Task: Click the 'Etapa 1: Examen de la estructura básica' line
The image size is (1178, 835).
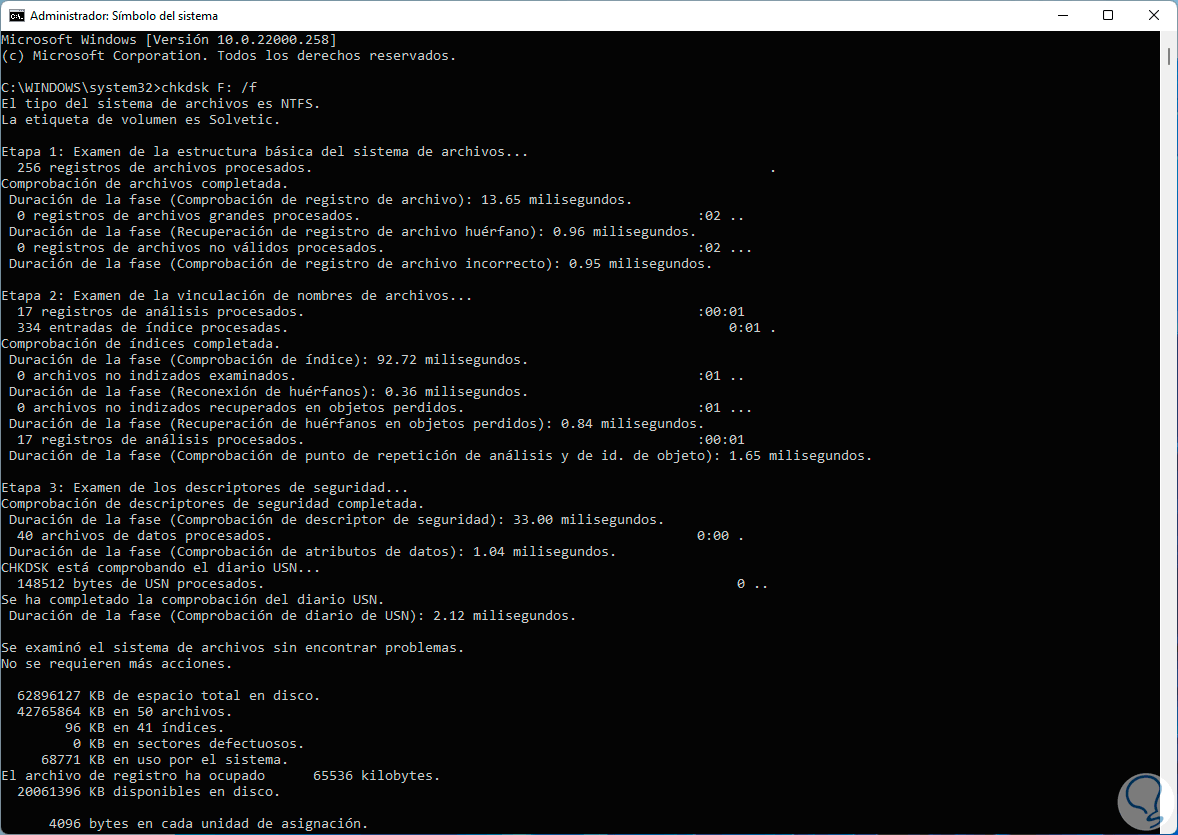Action: pyautogui.click(x=264, y=151)
